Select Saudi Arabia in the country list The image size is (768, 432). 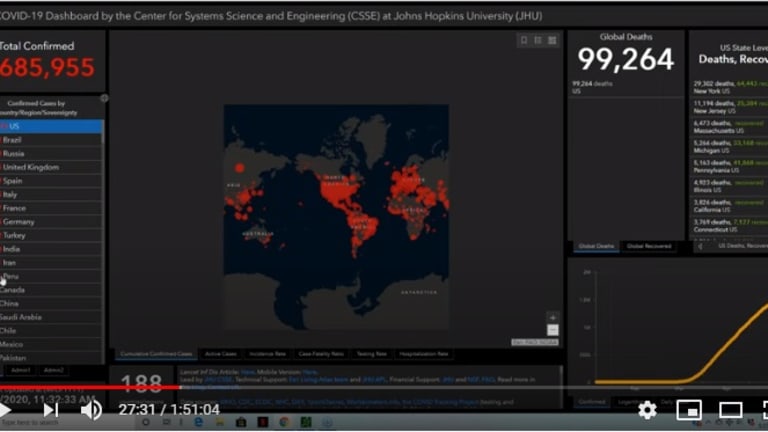(51, 317)
